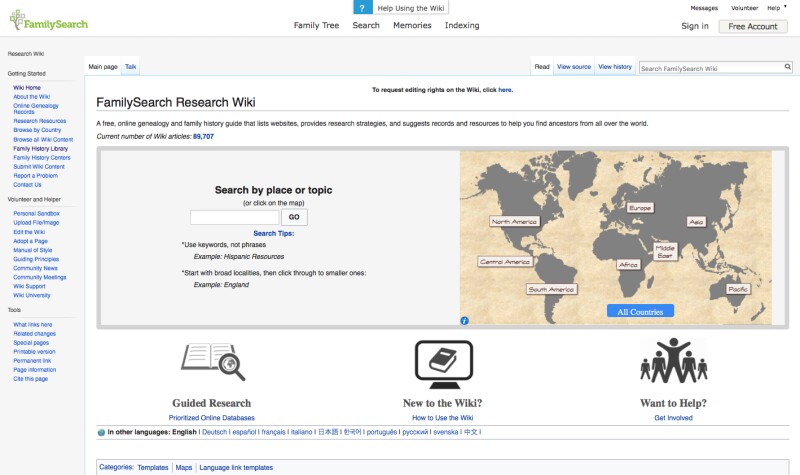
Task: Open Upload File/Image sidebar link
Action: point(36,223)
